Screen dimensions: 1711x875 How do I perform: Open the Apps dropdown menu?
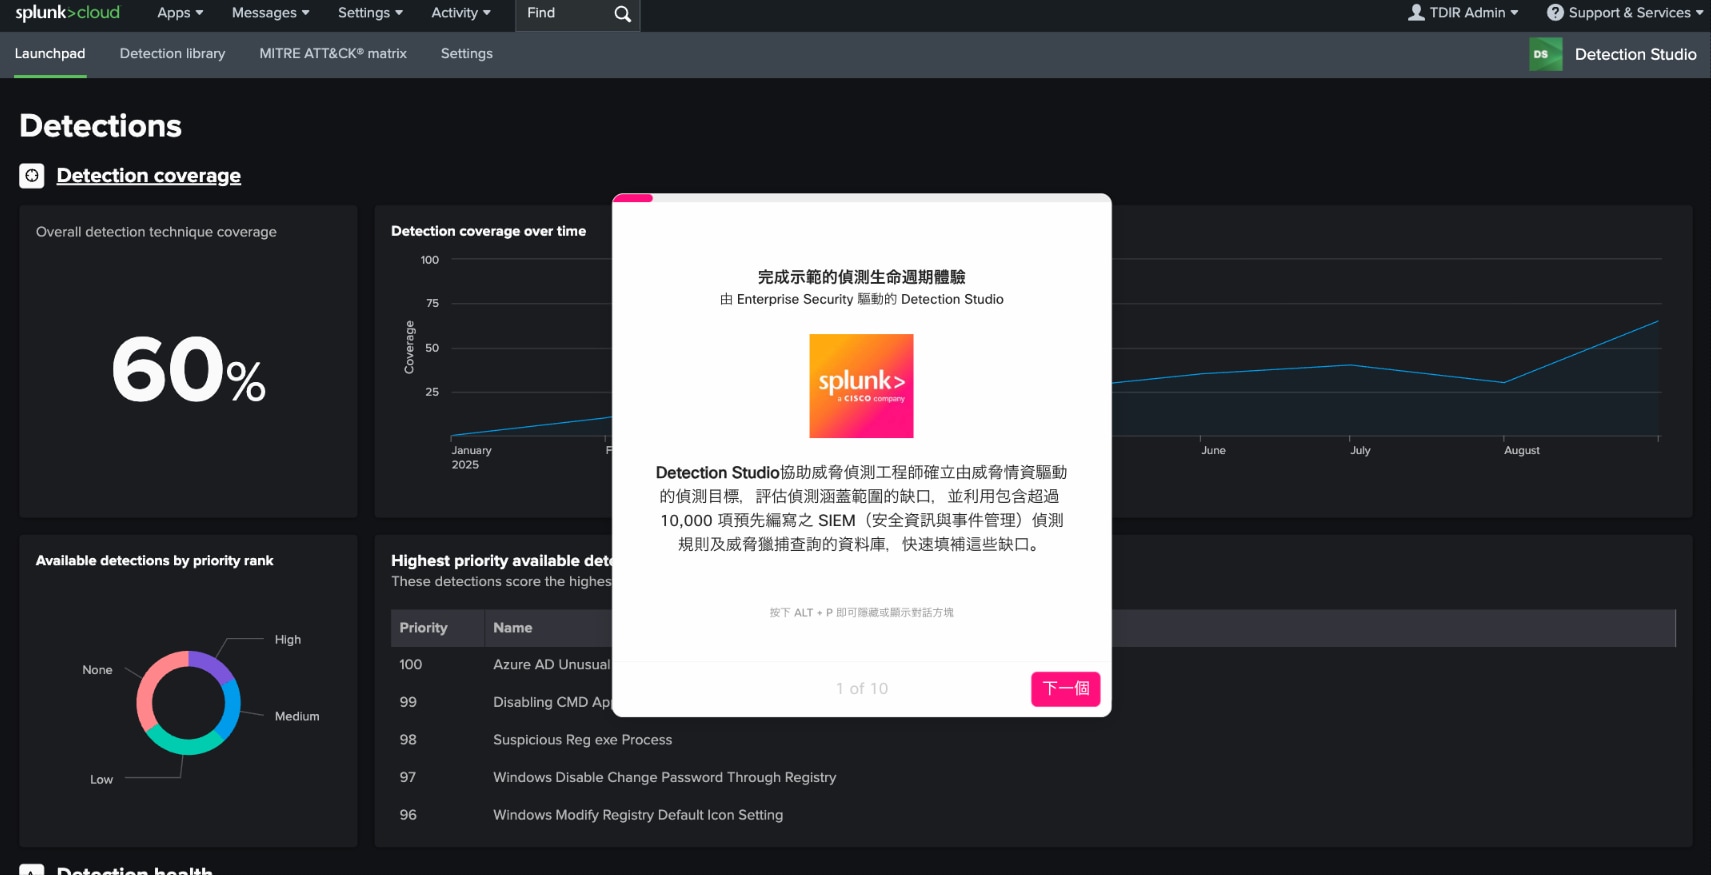click(x=180, y=13)
